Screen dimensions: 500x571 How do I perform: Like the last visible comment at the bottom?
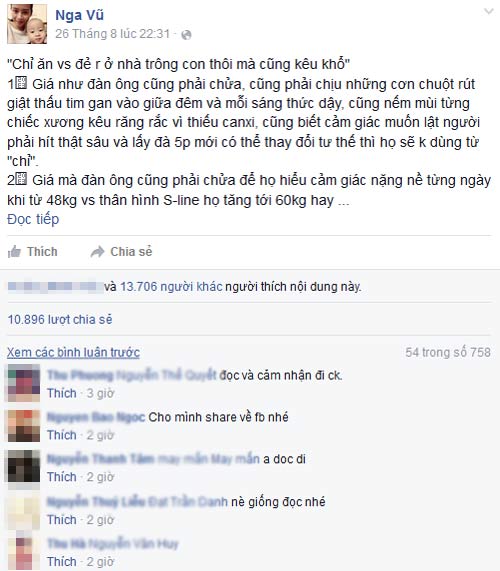(x=62, y=562)
